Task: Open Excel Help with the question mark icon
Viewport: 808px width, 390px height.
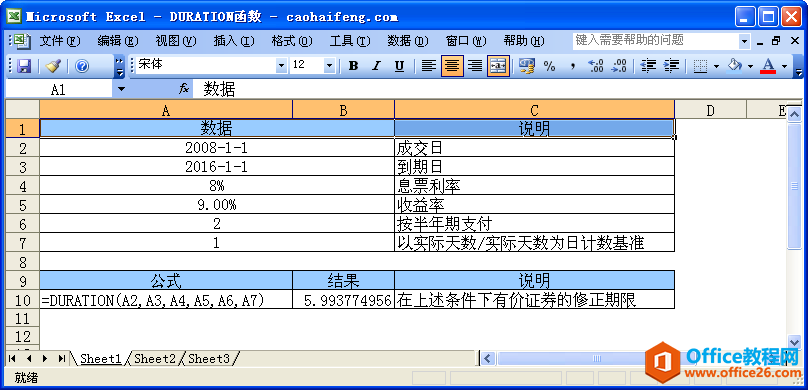Action: click(82, 66)
